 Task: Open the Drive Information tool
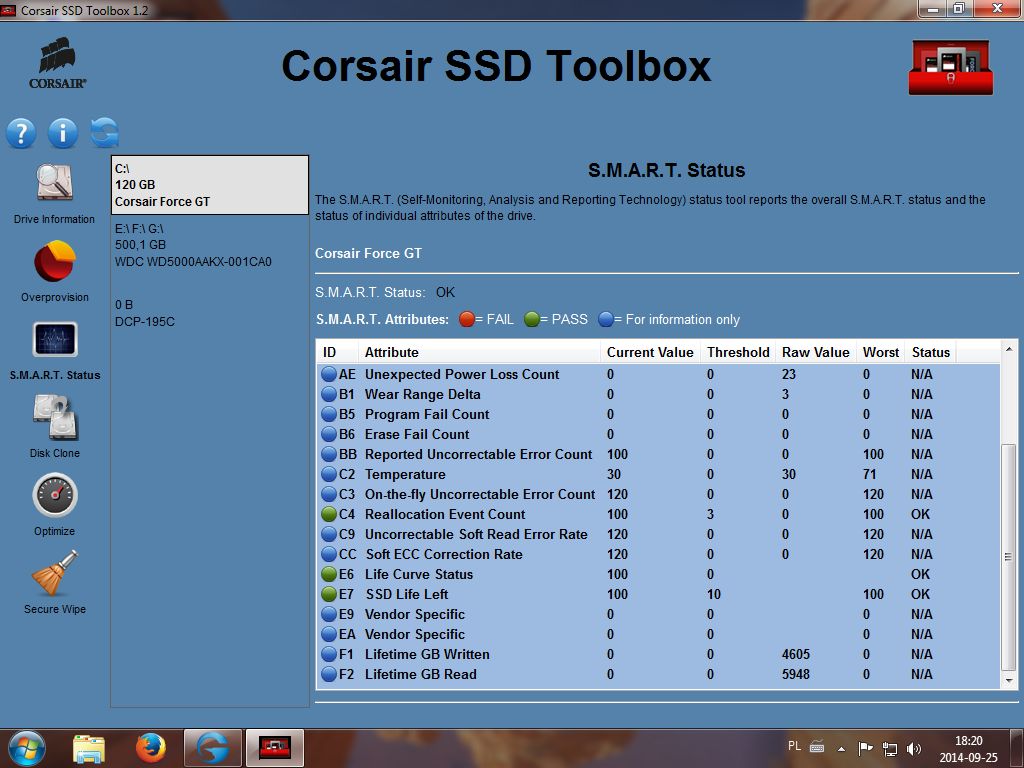pos(54,193)
